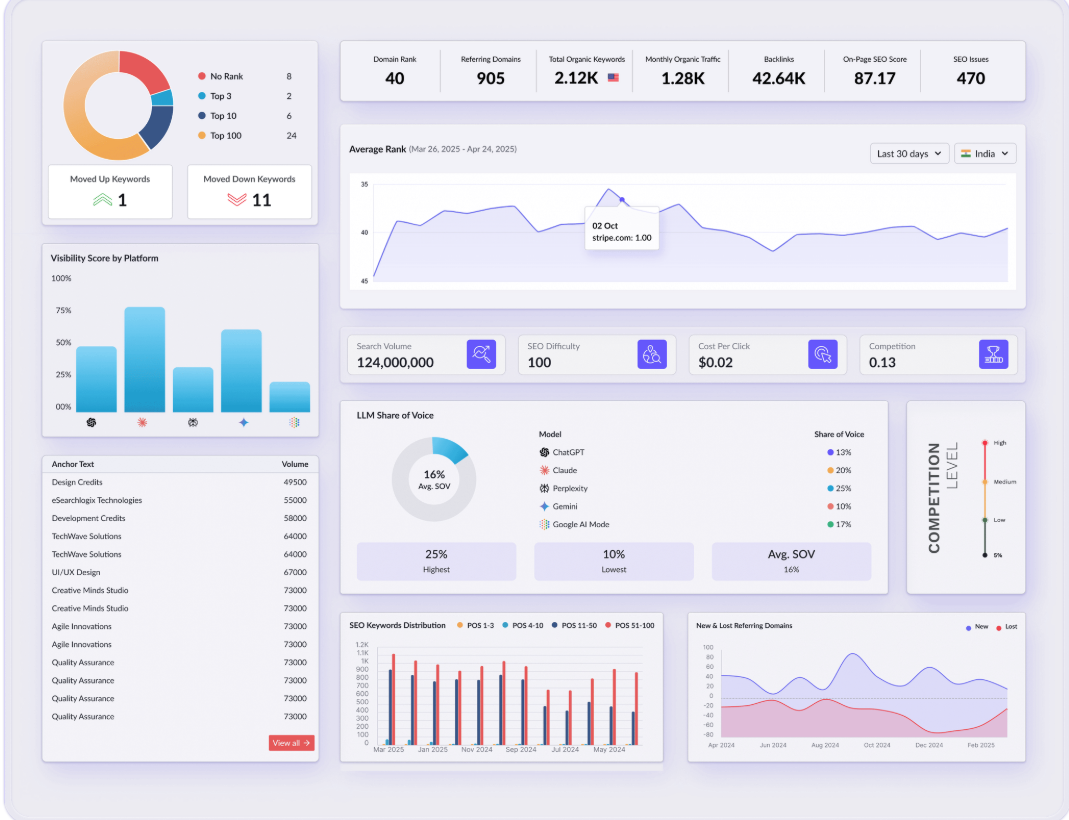Open the India country dropdown
This screenshot has width=1069, height=820.
pyautogui.click(x=985, y=154)
